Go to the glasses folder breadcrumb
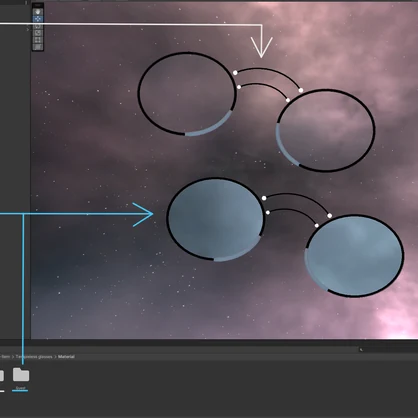This screenshot has width=418, height=418. (34, 357)
